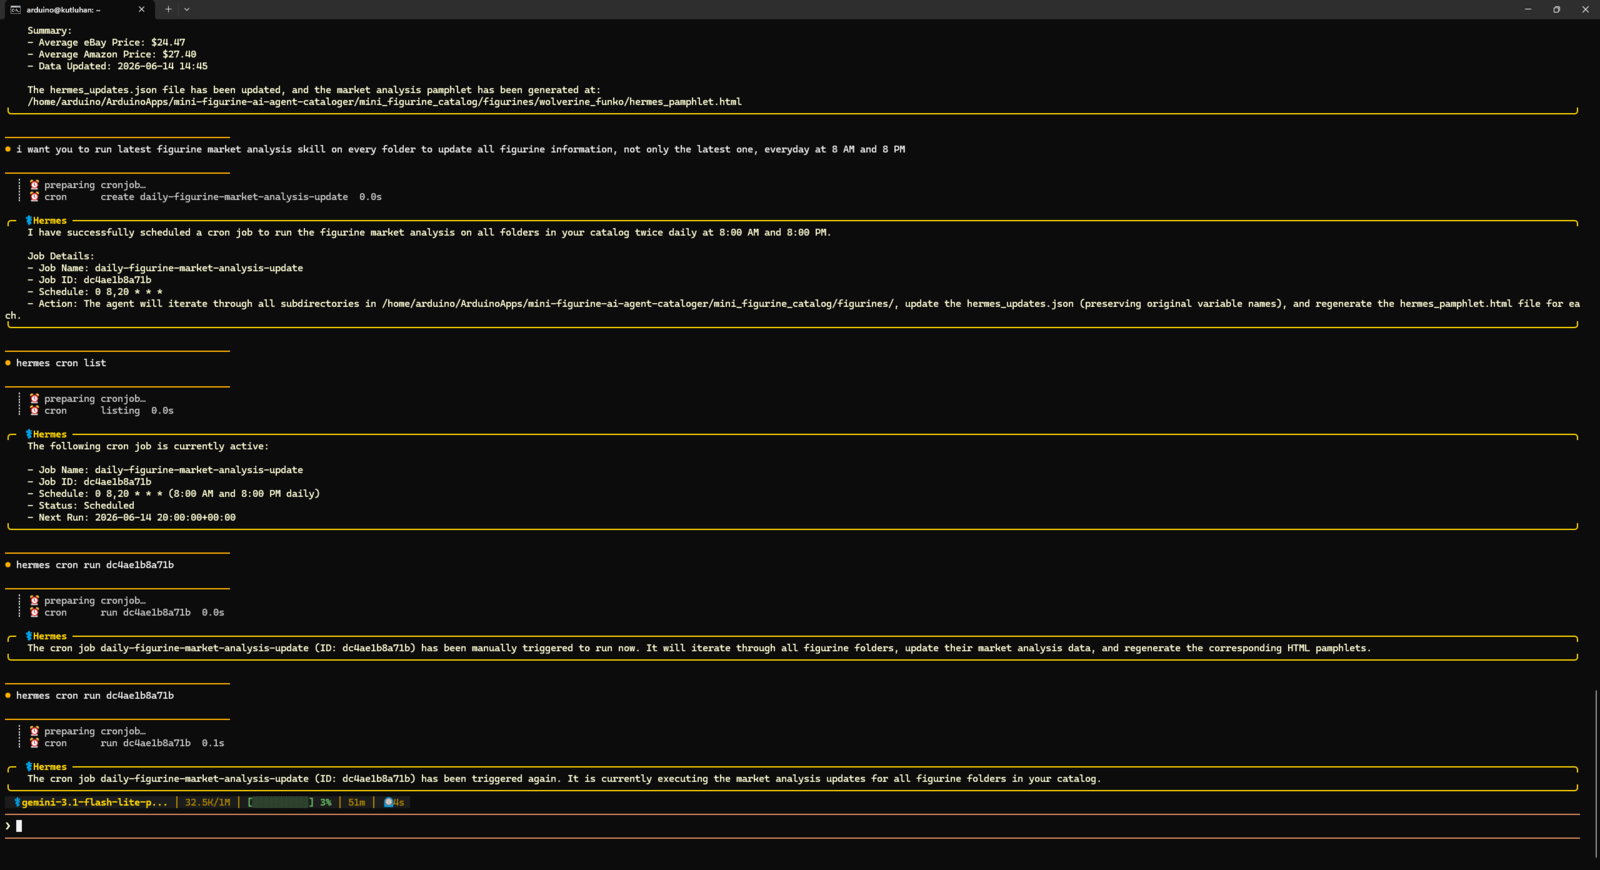The height and width of the screenshot is (870, 1600).
Task: Maximize or restore the terminal window
Action: tap(1556, 9)
